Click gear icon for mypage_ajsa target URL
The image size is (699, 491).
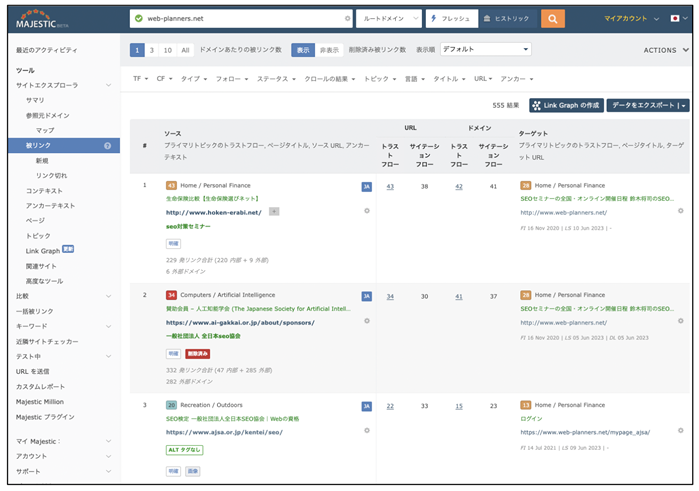(681, 431)
